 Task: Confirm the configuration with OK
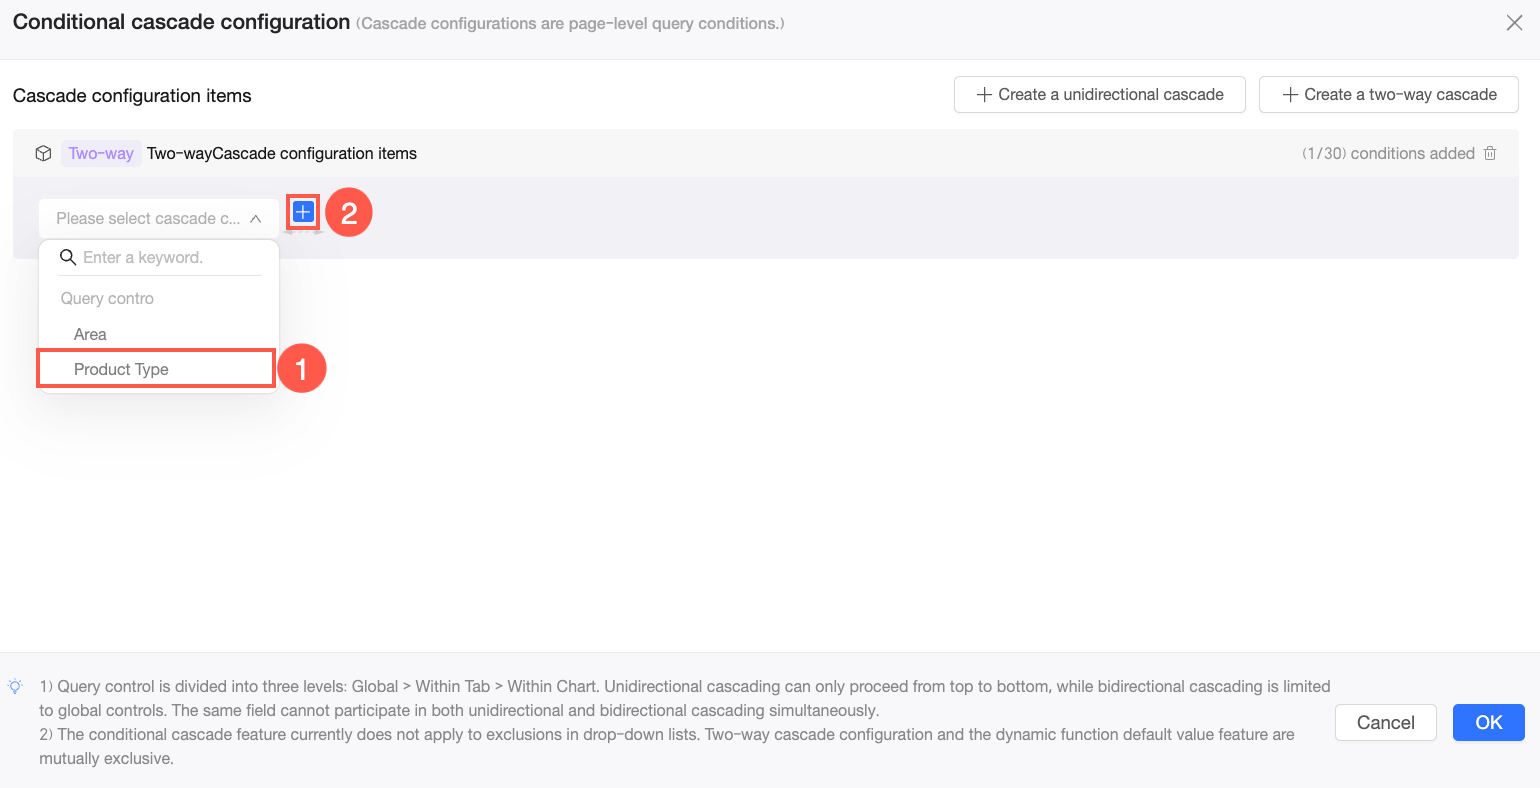click(x=1488, y=722)
